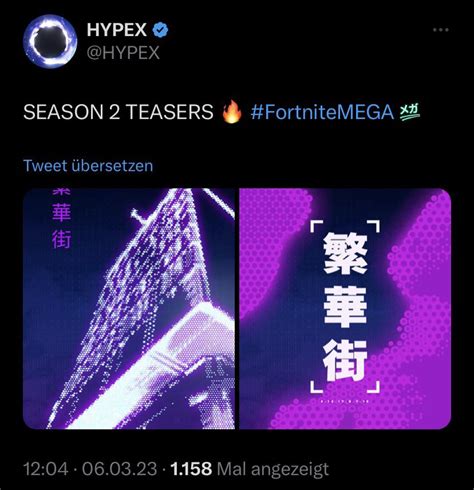
Task: Click the large white 繁 character
Action: pyautogui.click(x=345, y=253)
